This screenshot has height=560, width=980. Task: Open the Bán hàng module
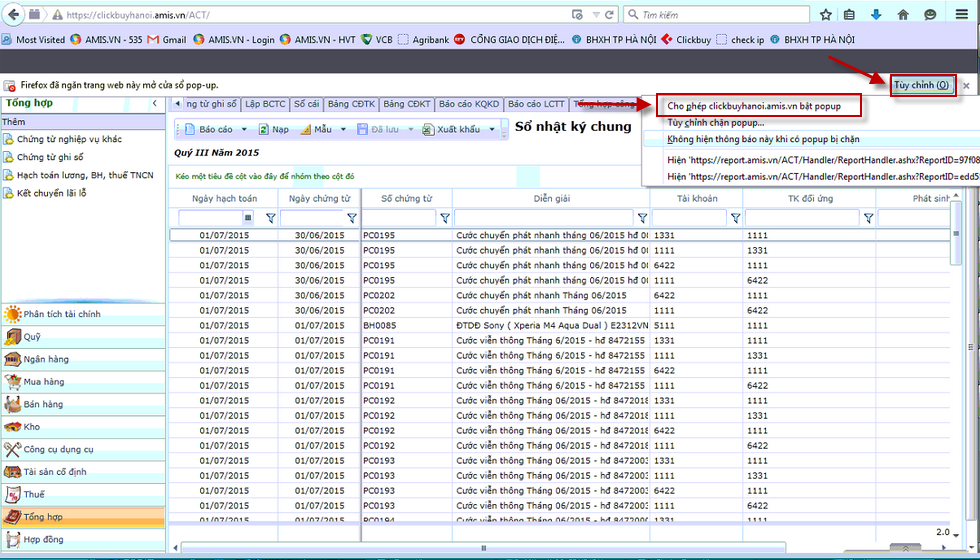coord(83,404)
